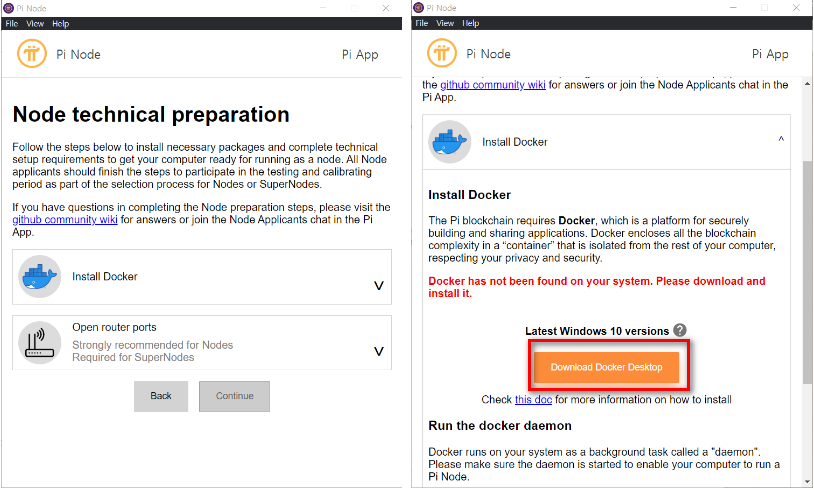
Task: Click Pi App link in right window header
Action: coord(770,54)
